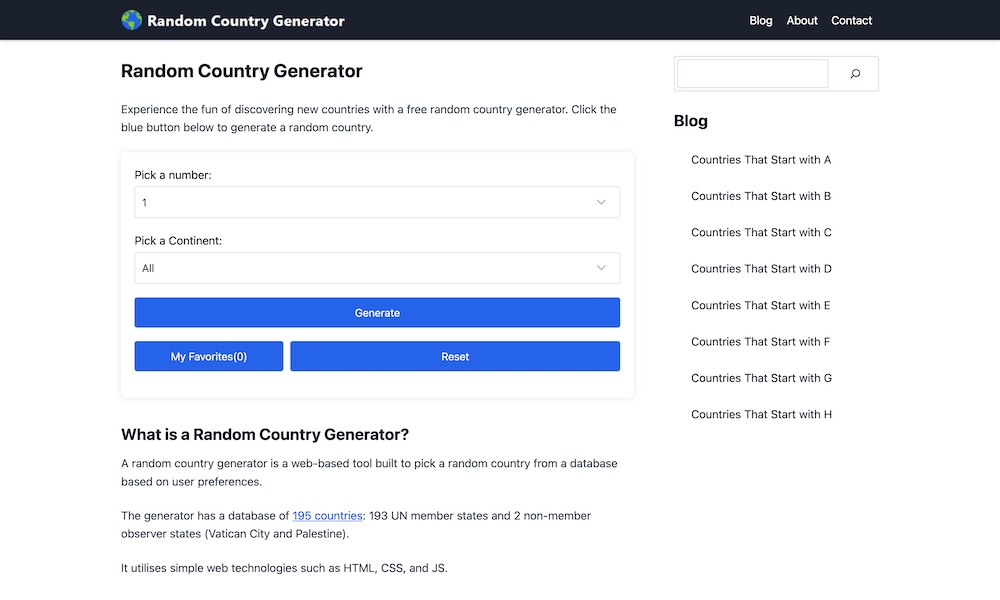Open the About page
The image size is (1000, 600).
point(801,20)
